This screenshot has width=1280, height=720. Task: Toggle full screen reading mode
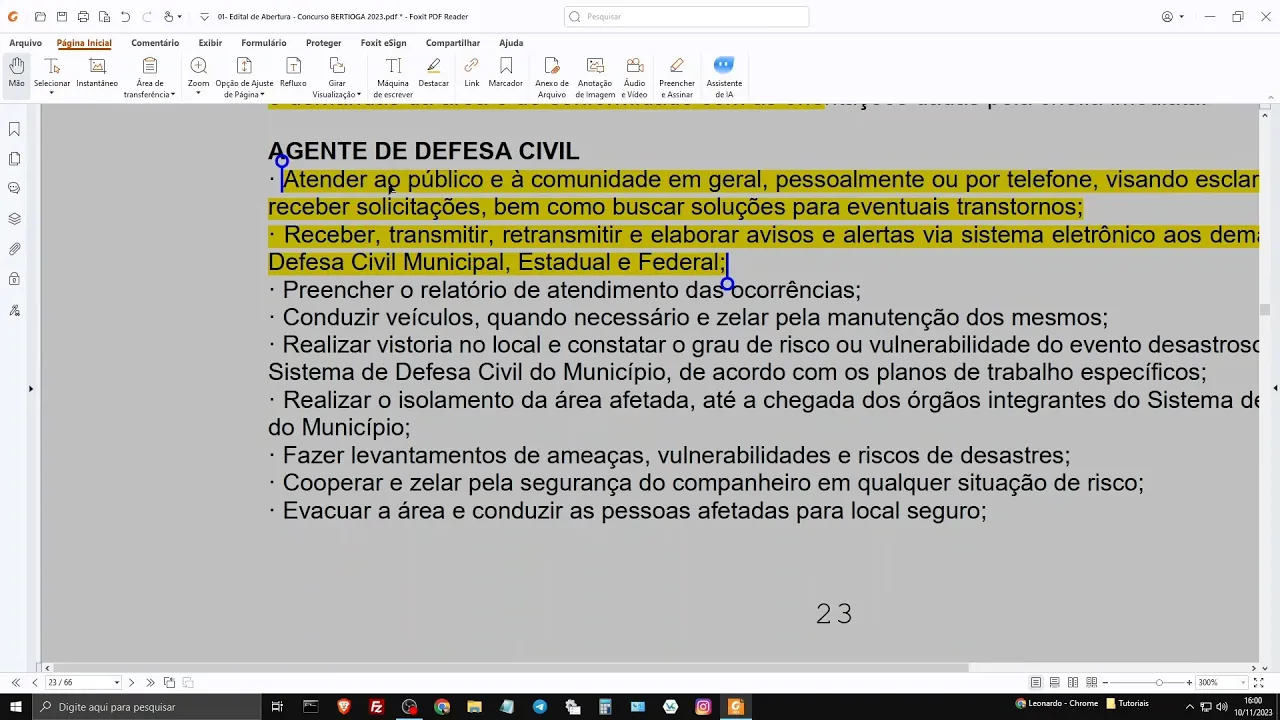coord(1259,682)
